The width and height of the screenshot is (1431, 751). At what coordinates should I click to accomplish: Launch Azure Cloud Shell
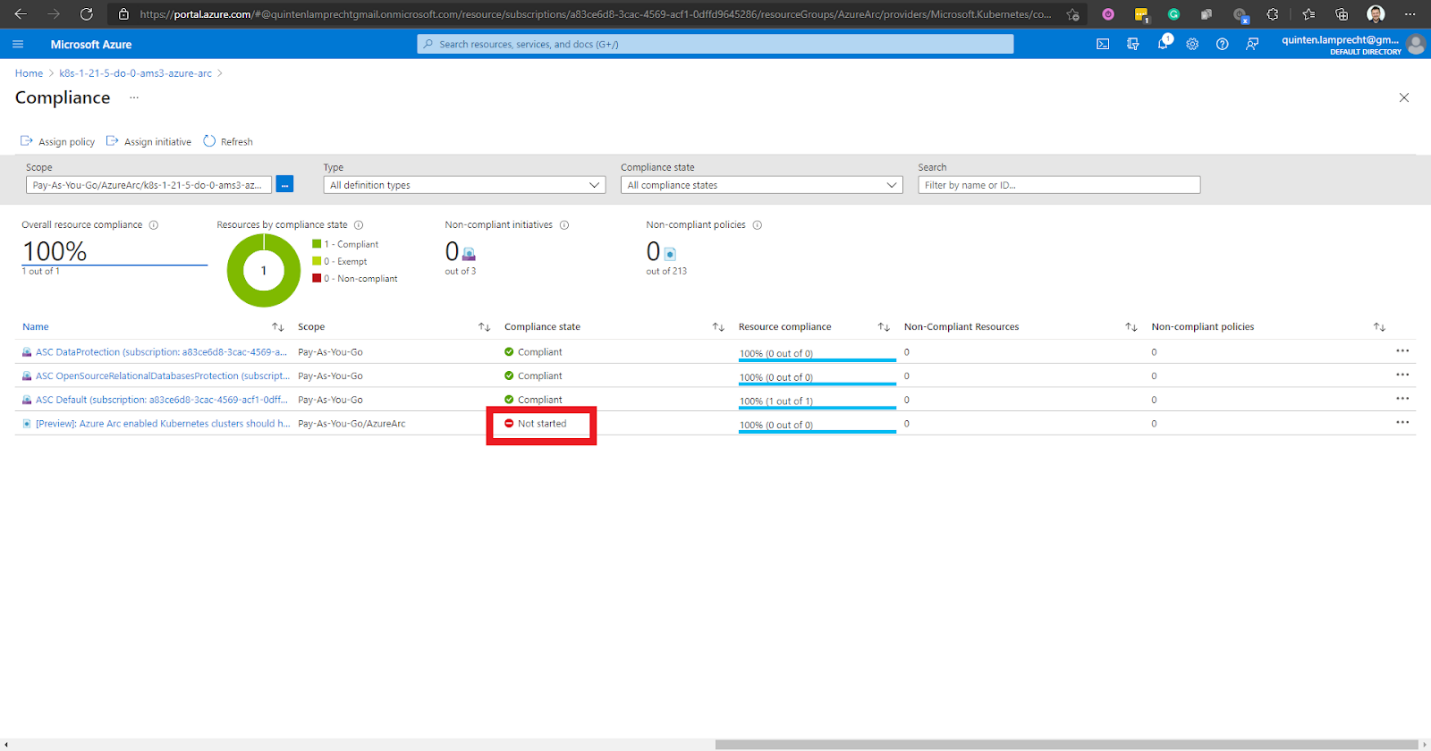pos(1102,44)
